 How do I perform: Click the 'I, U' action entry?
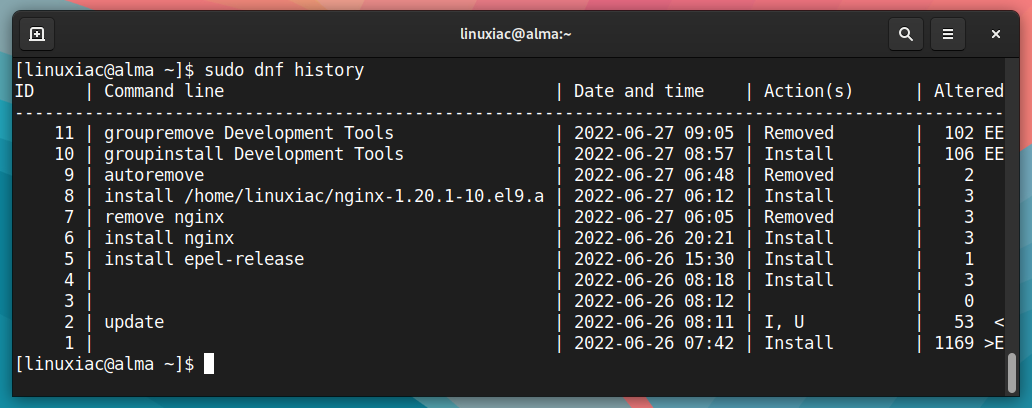click(x=783, y=322)
